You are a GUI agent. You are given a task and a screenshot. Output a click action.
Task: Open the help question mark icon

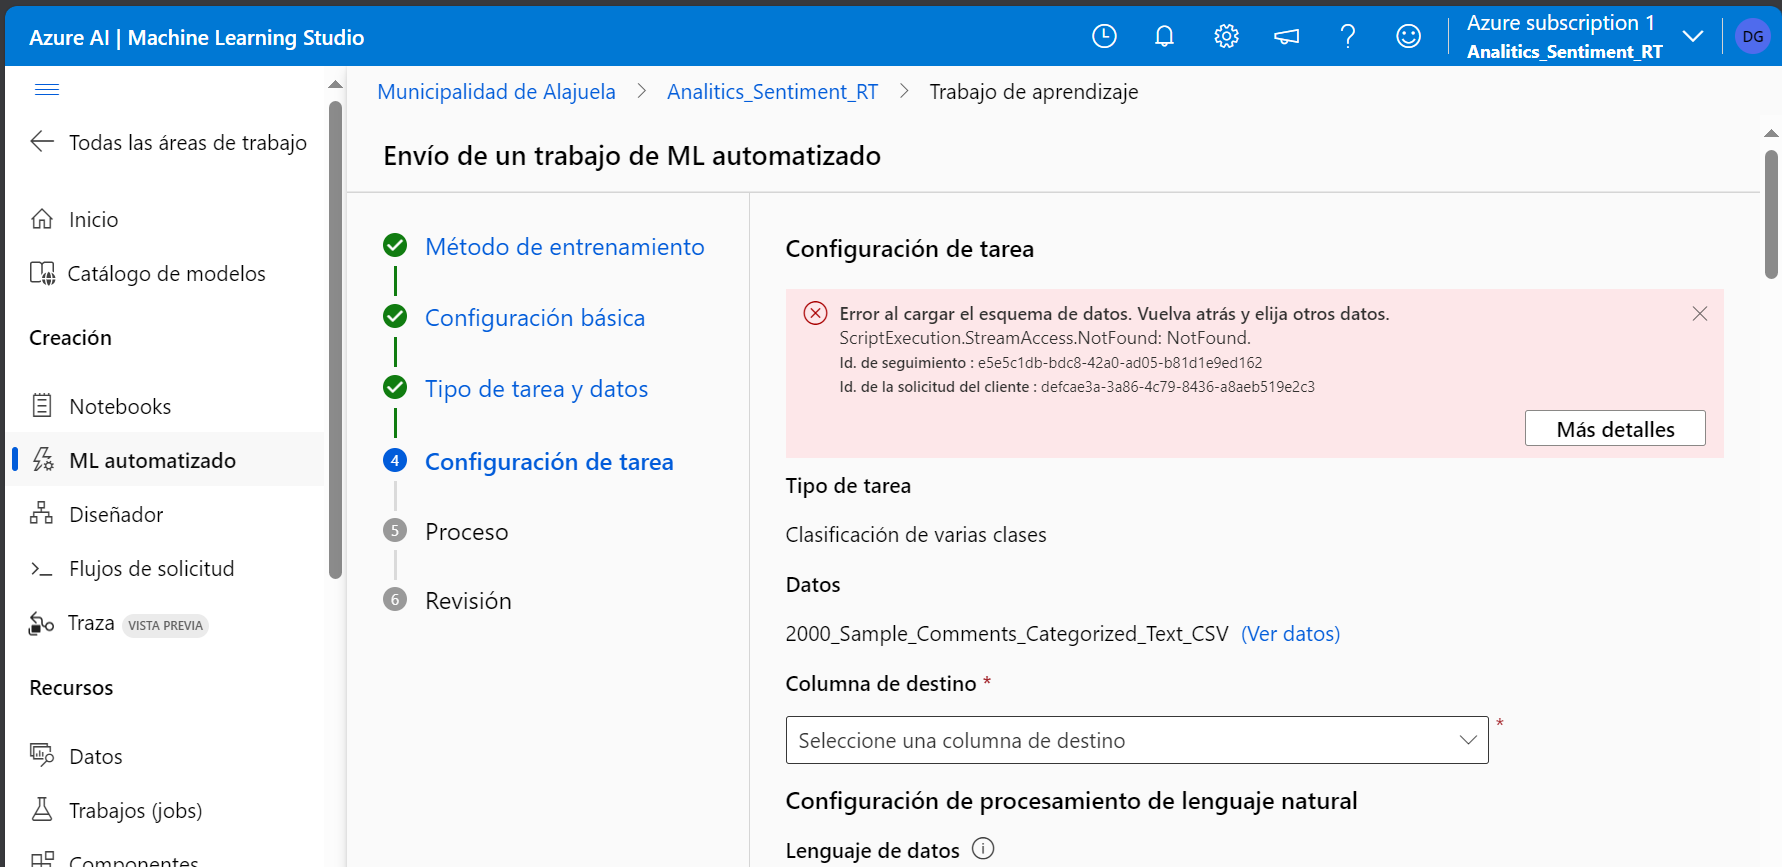click(x=1348, y=36)
